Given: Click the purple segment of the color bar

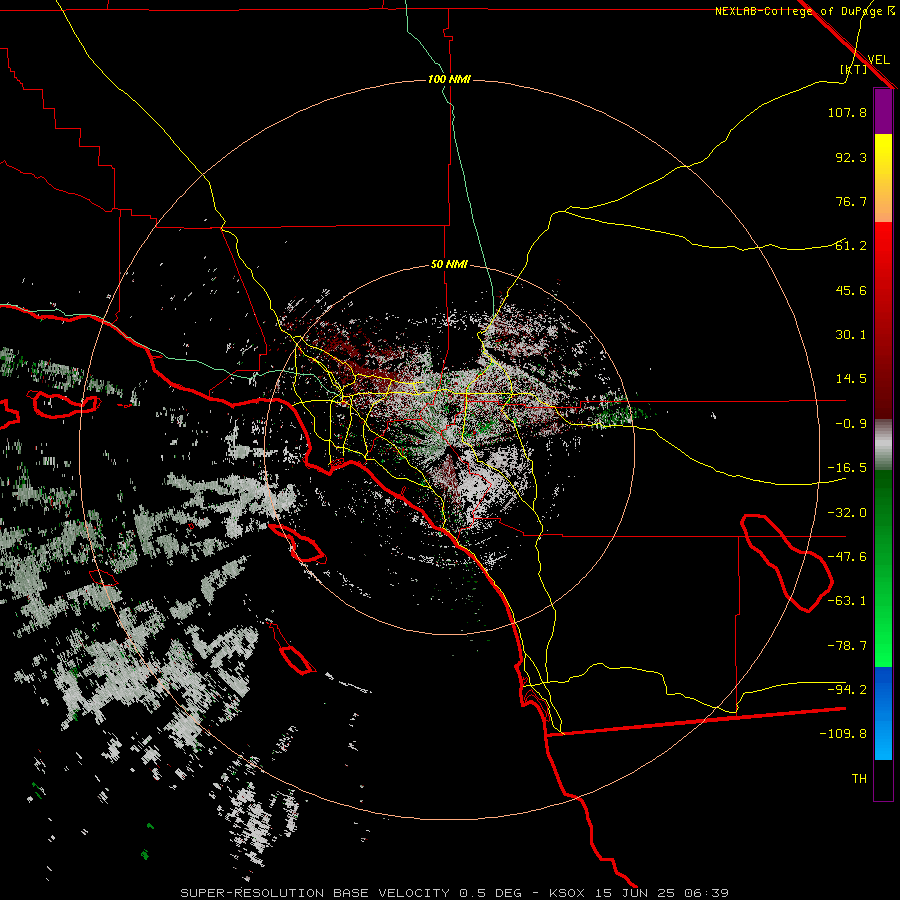Looking at the screenshot, I should coord(883,111).
